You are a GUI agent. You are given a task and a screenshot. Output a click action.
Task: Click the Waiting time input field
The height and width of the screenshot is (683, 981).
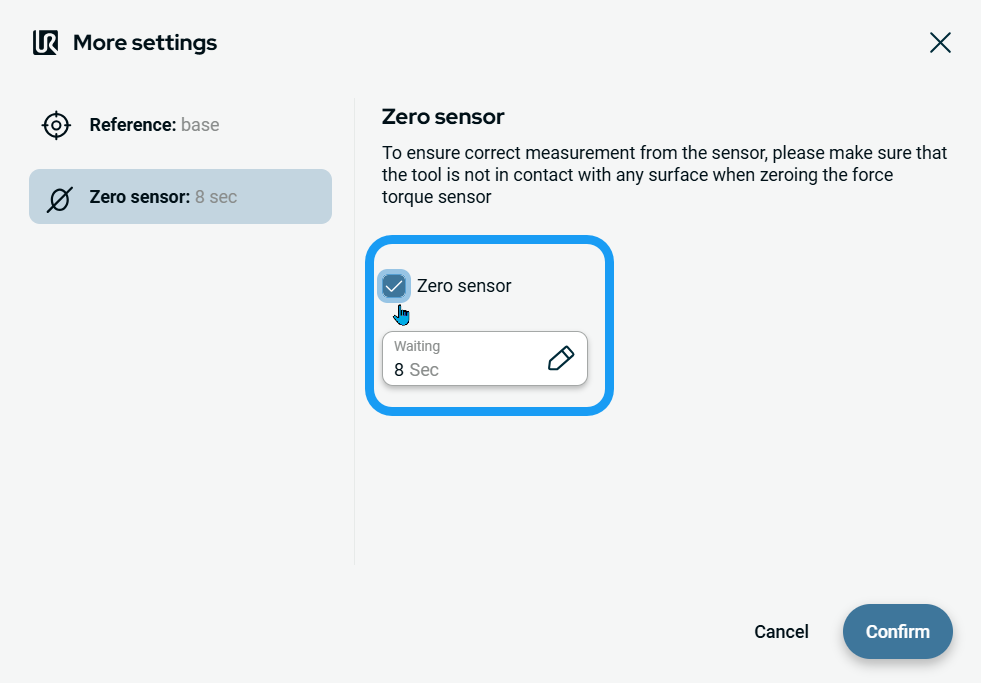coord(465,358)
